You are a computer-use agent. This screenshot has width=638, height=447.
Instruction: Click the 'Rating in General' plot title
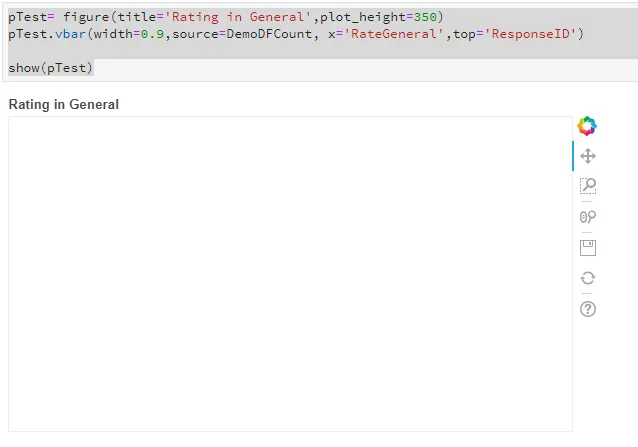[x=63, y=105]
